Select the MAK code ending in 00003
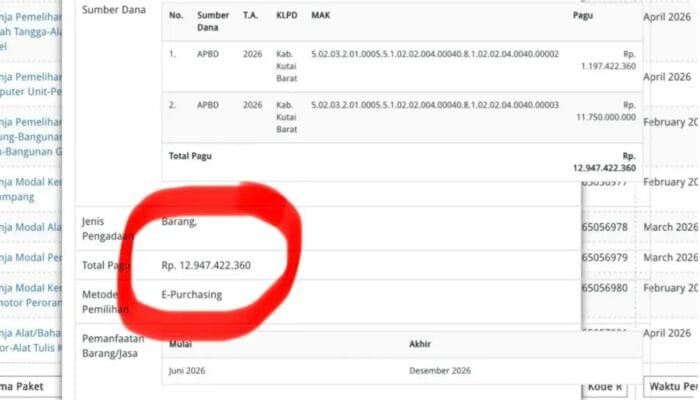This screenshot has width=700, height=400. click(x=434, y=105)
